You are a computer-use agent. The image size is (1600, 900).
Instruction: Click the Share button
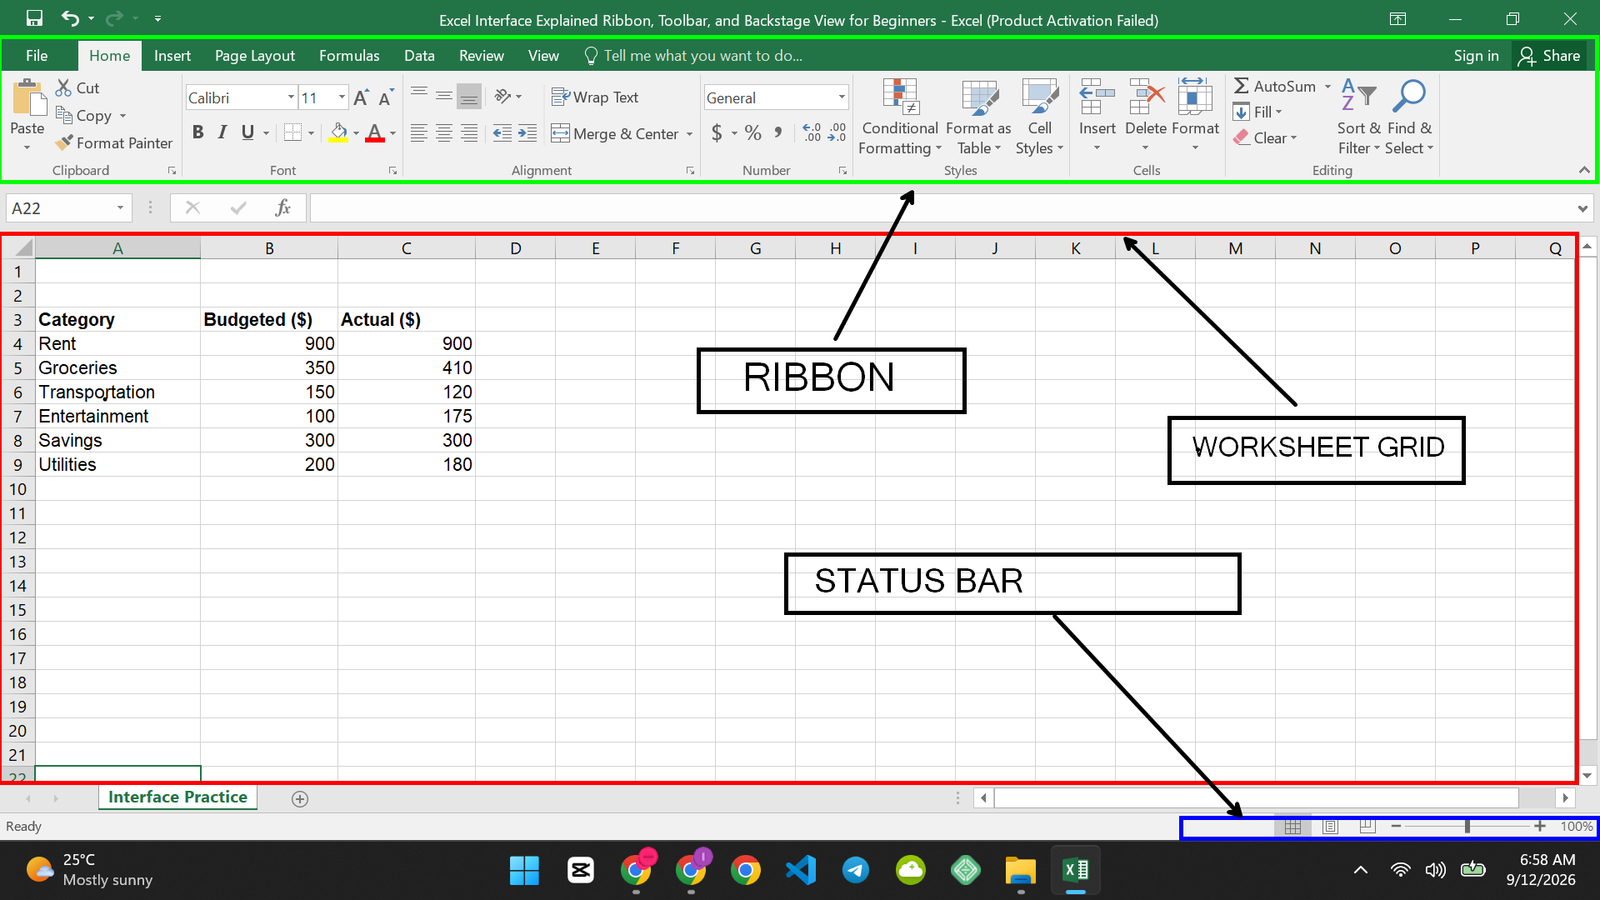pyautogui.click(x=1549, y=56)
